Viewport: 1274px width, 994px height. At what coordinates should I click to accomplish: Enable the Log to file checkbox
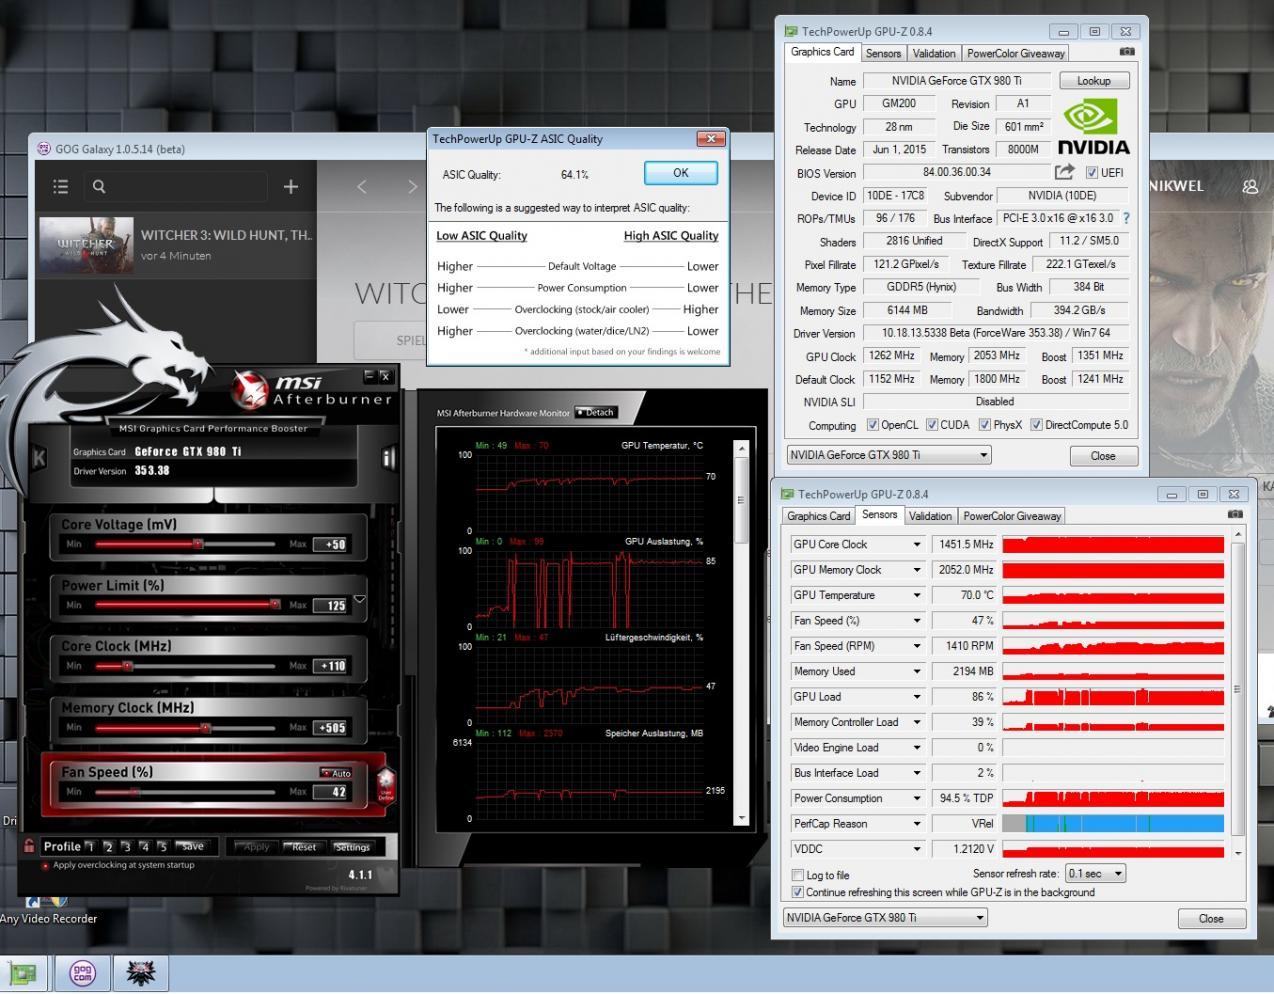pos(797,875)
